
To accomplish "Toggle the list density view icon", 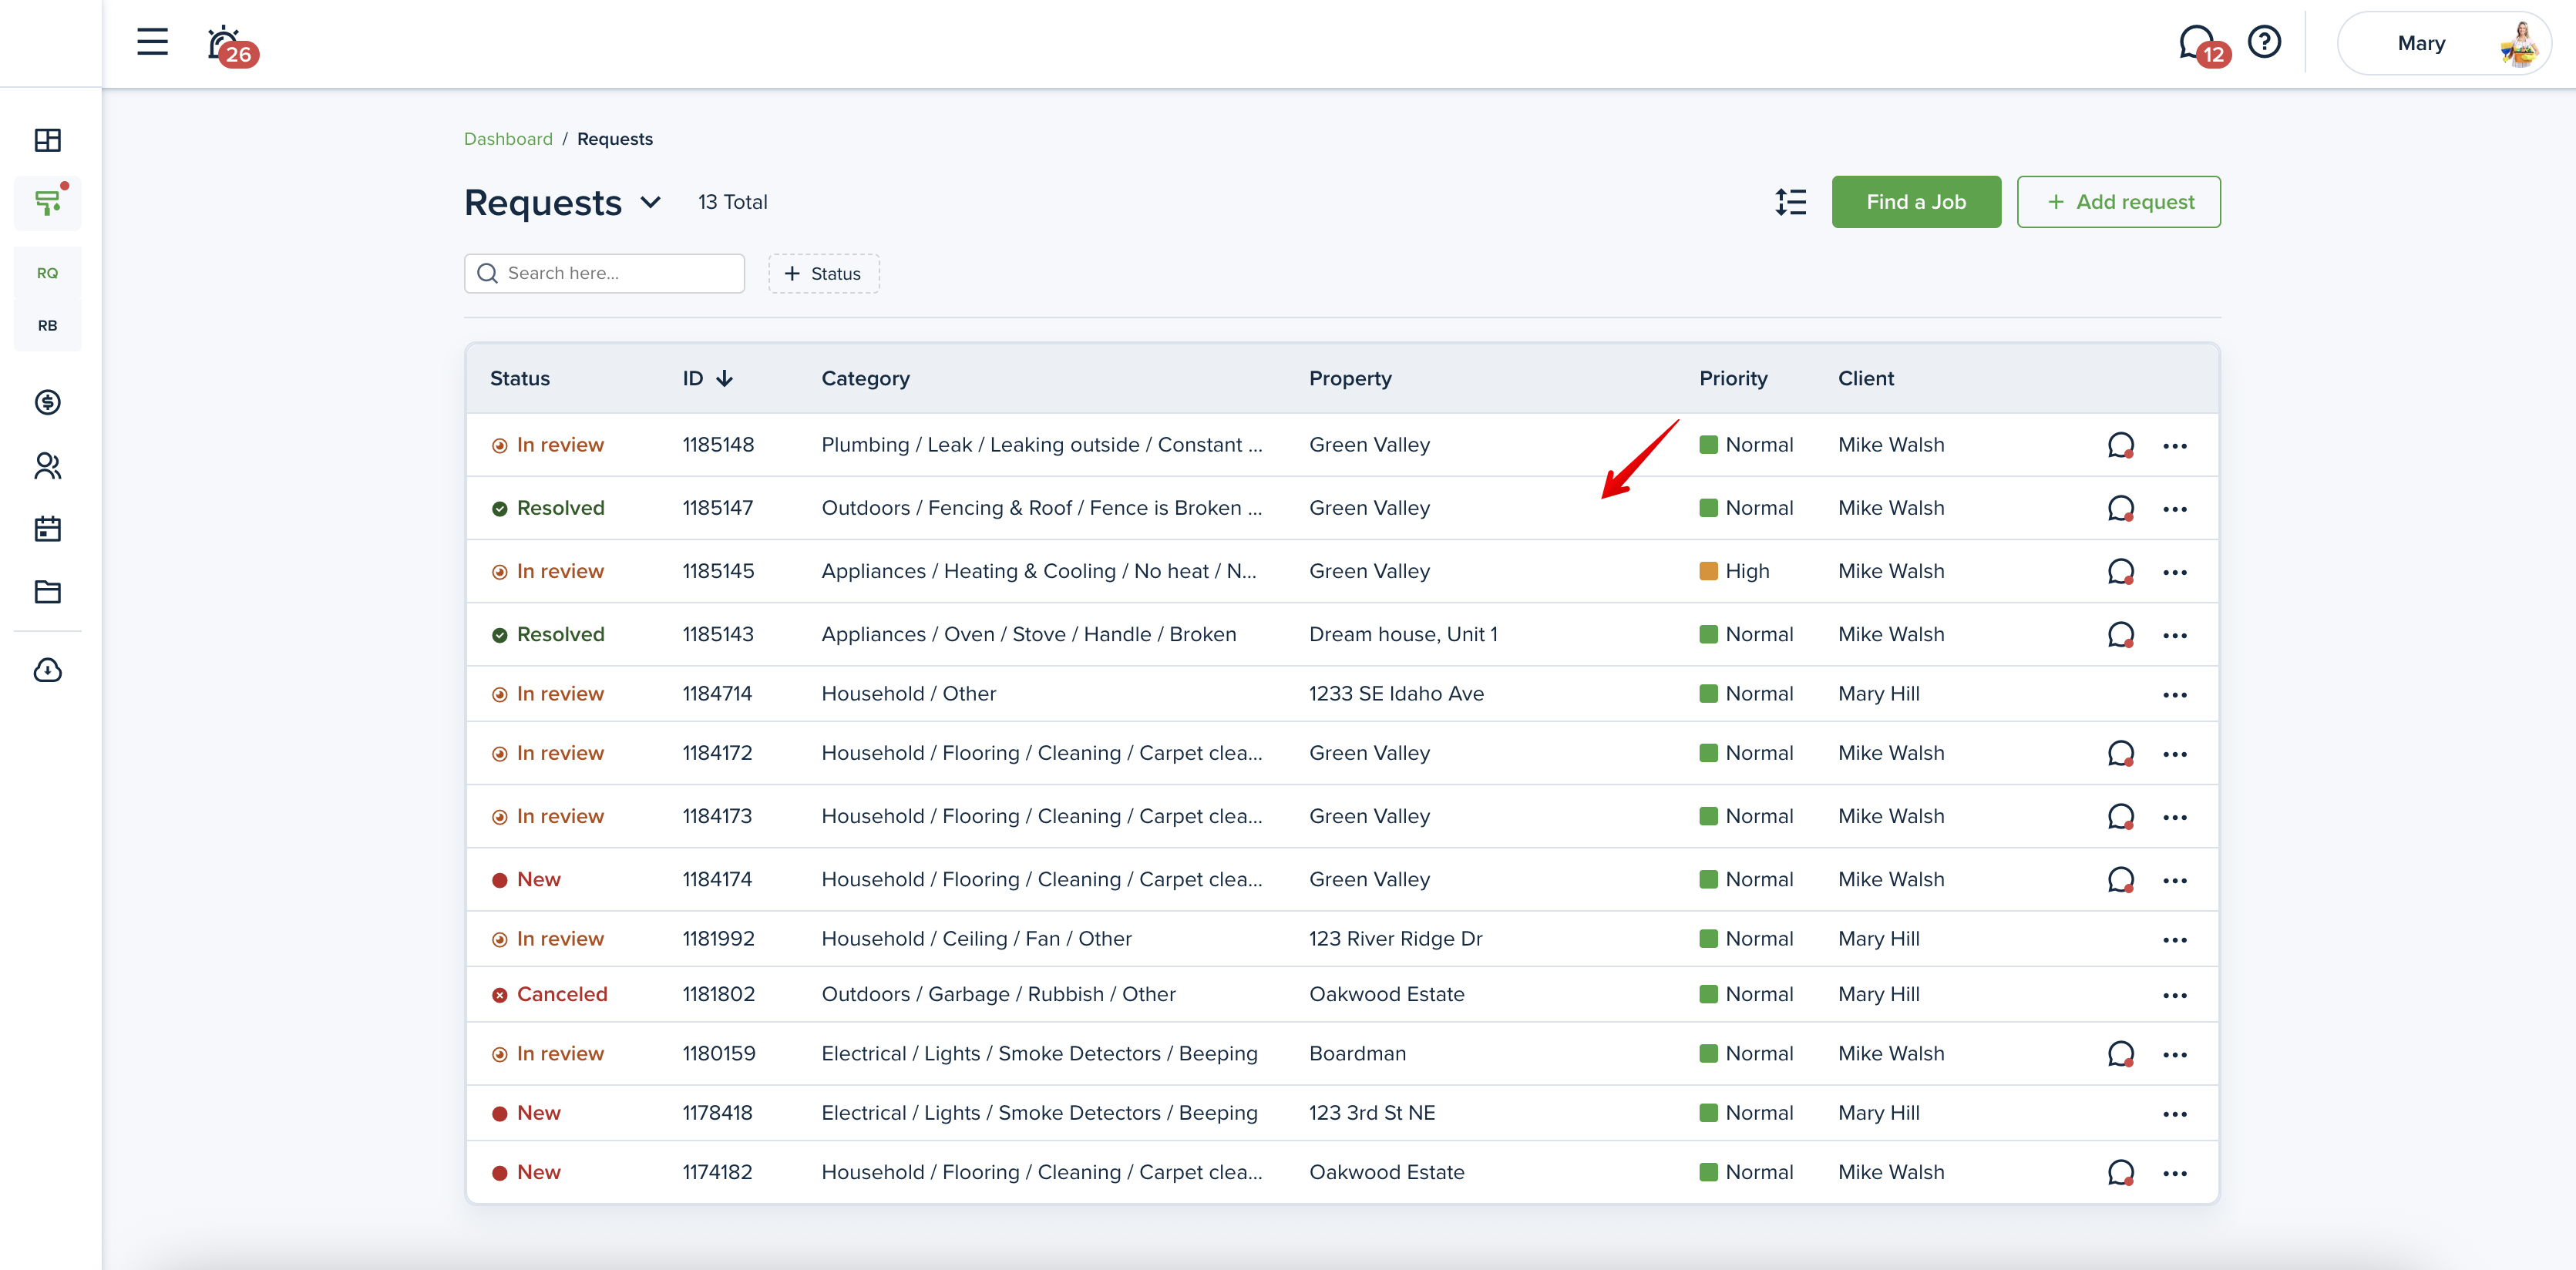I will point(1790,202).
